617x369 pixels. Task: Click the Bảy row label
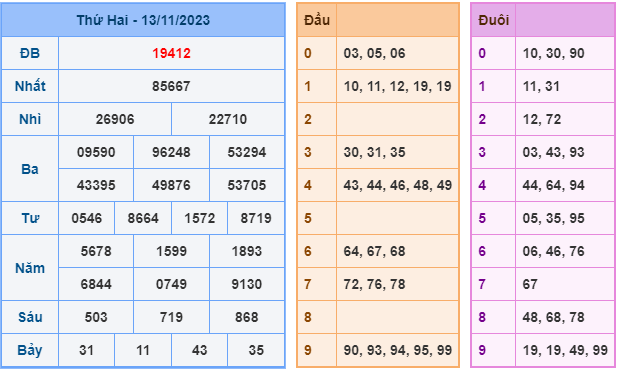(x=30, y=350)
